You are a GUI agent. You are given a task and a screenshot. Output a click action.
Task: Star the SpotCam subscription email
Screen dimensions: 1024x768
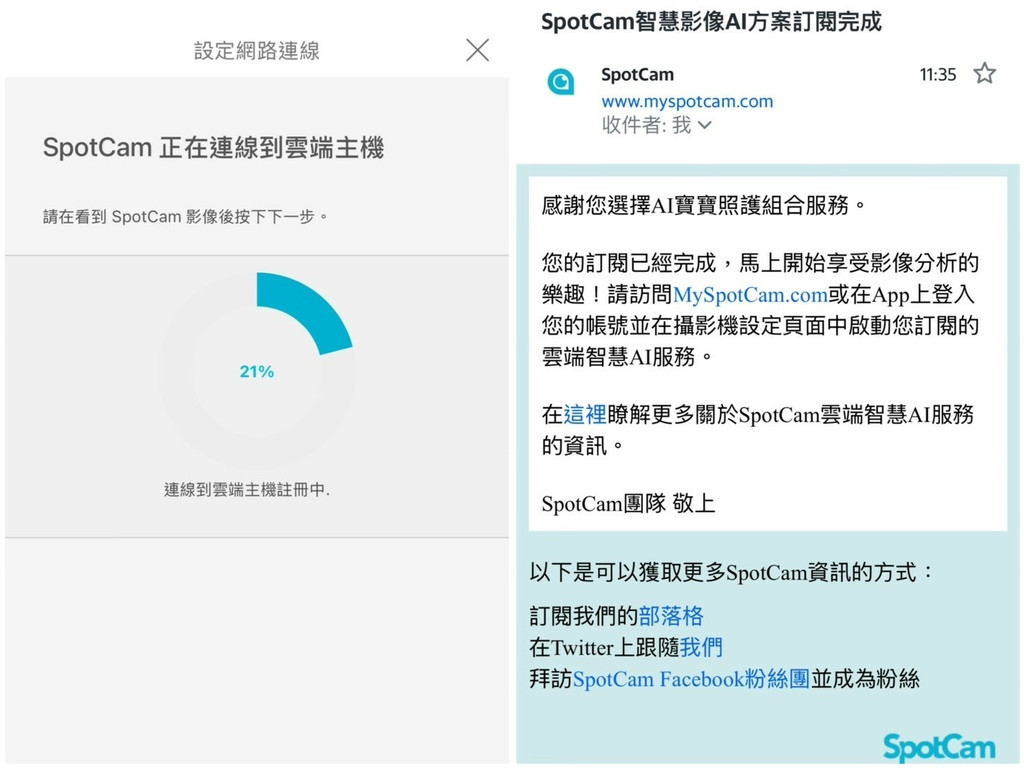click(984, 73)
